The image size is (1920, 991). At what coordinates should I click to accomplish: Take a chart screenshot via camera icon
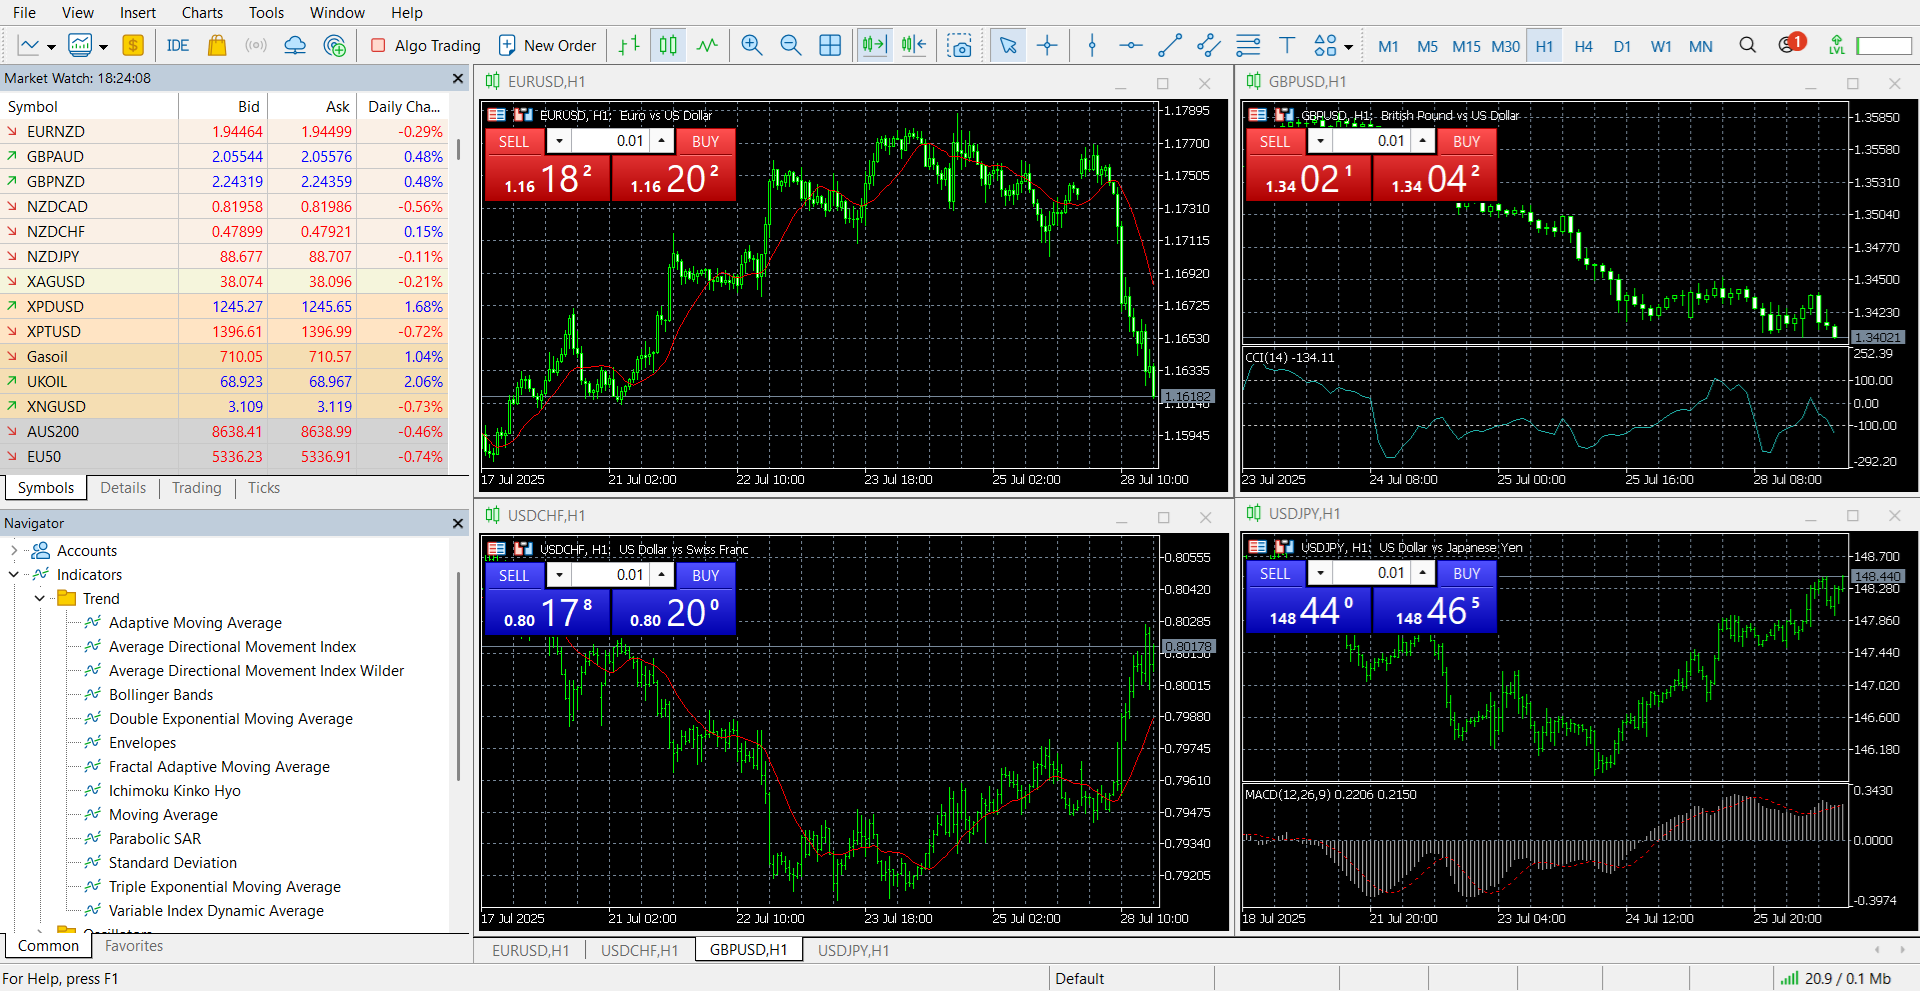coord(960,46)
